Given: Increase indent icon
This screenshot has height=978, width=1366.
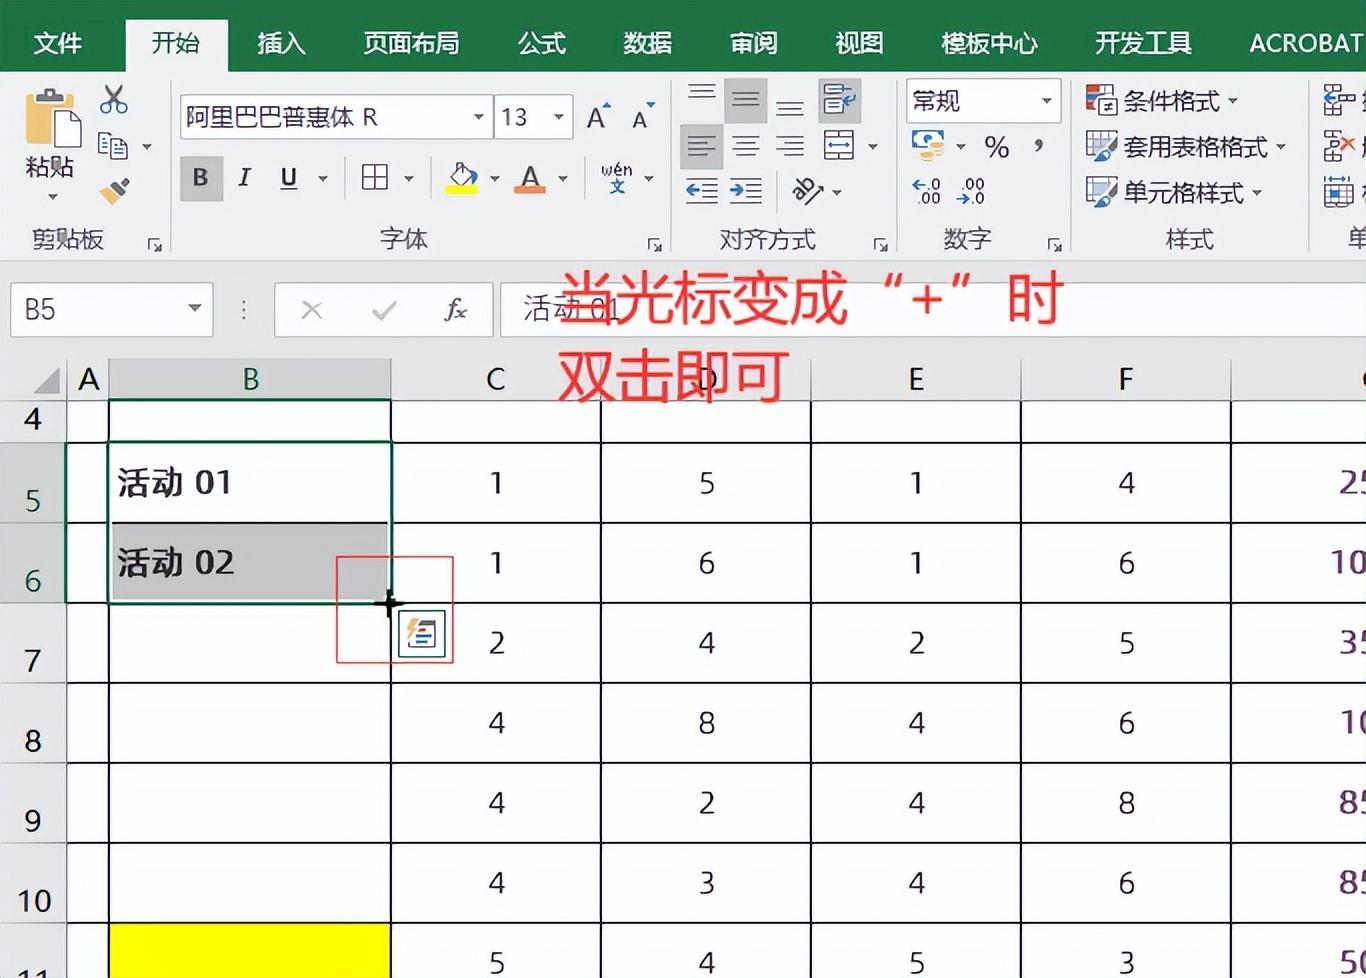Looking at the screenshot, I should 746,191.
